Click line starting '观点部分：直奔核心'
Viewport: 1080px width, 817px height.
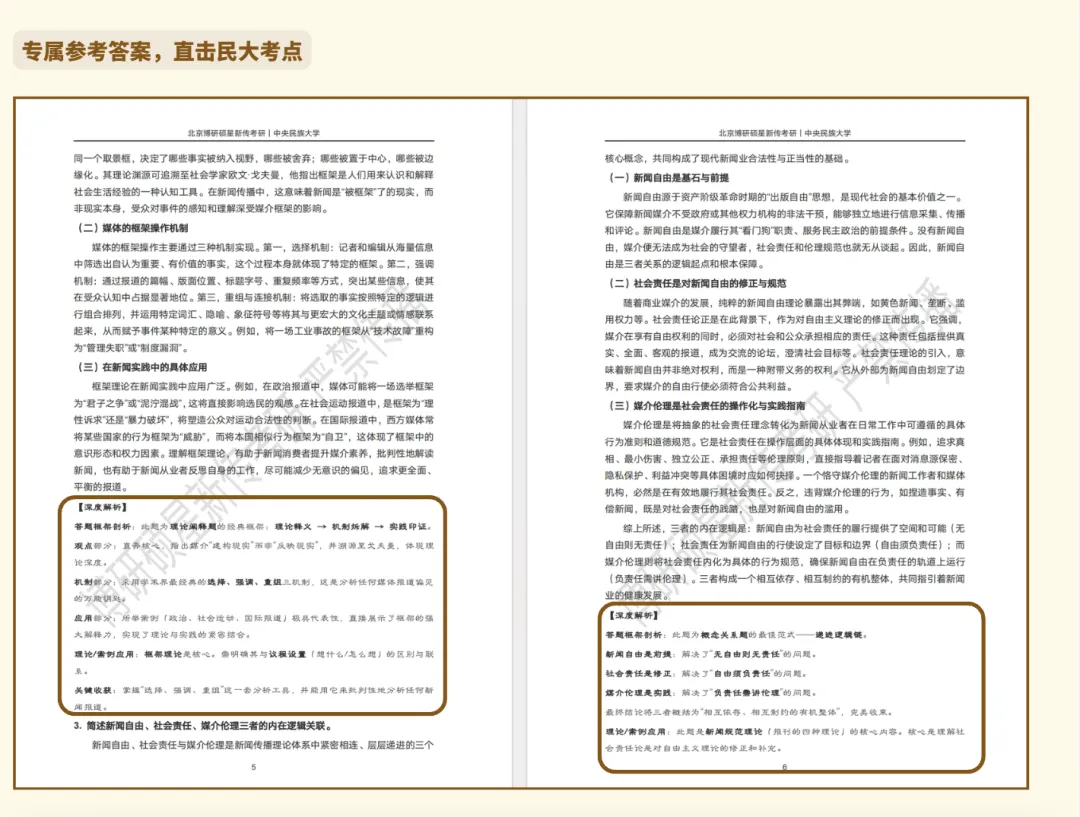[x=253, y=546]
